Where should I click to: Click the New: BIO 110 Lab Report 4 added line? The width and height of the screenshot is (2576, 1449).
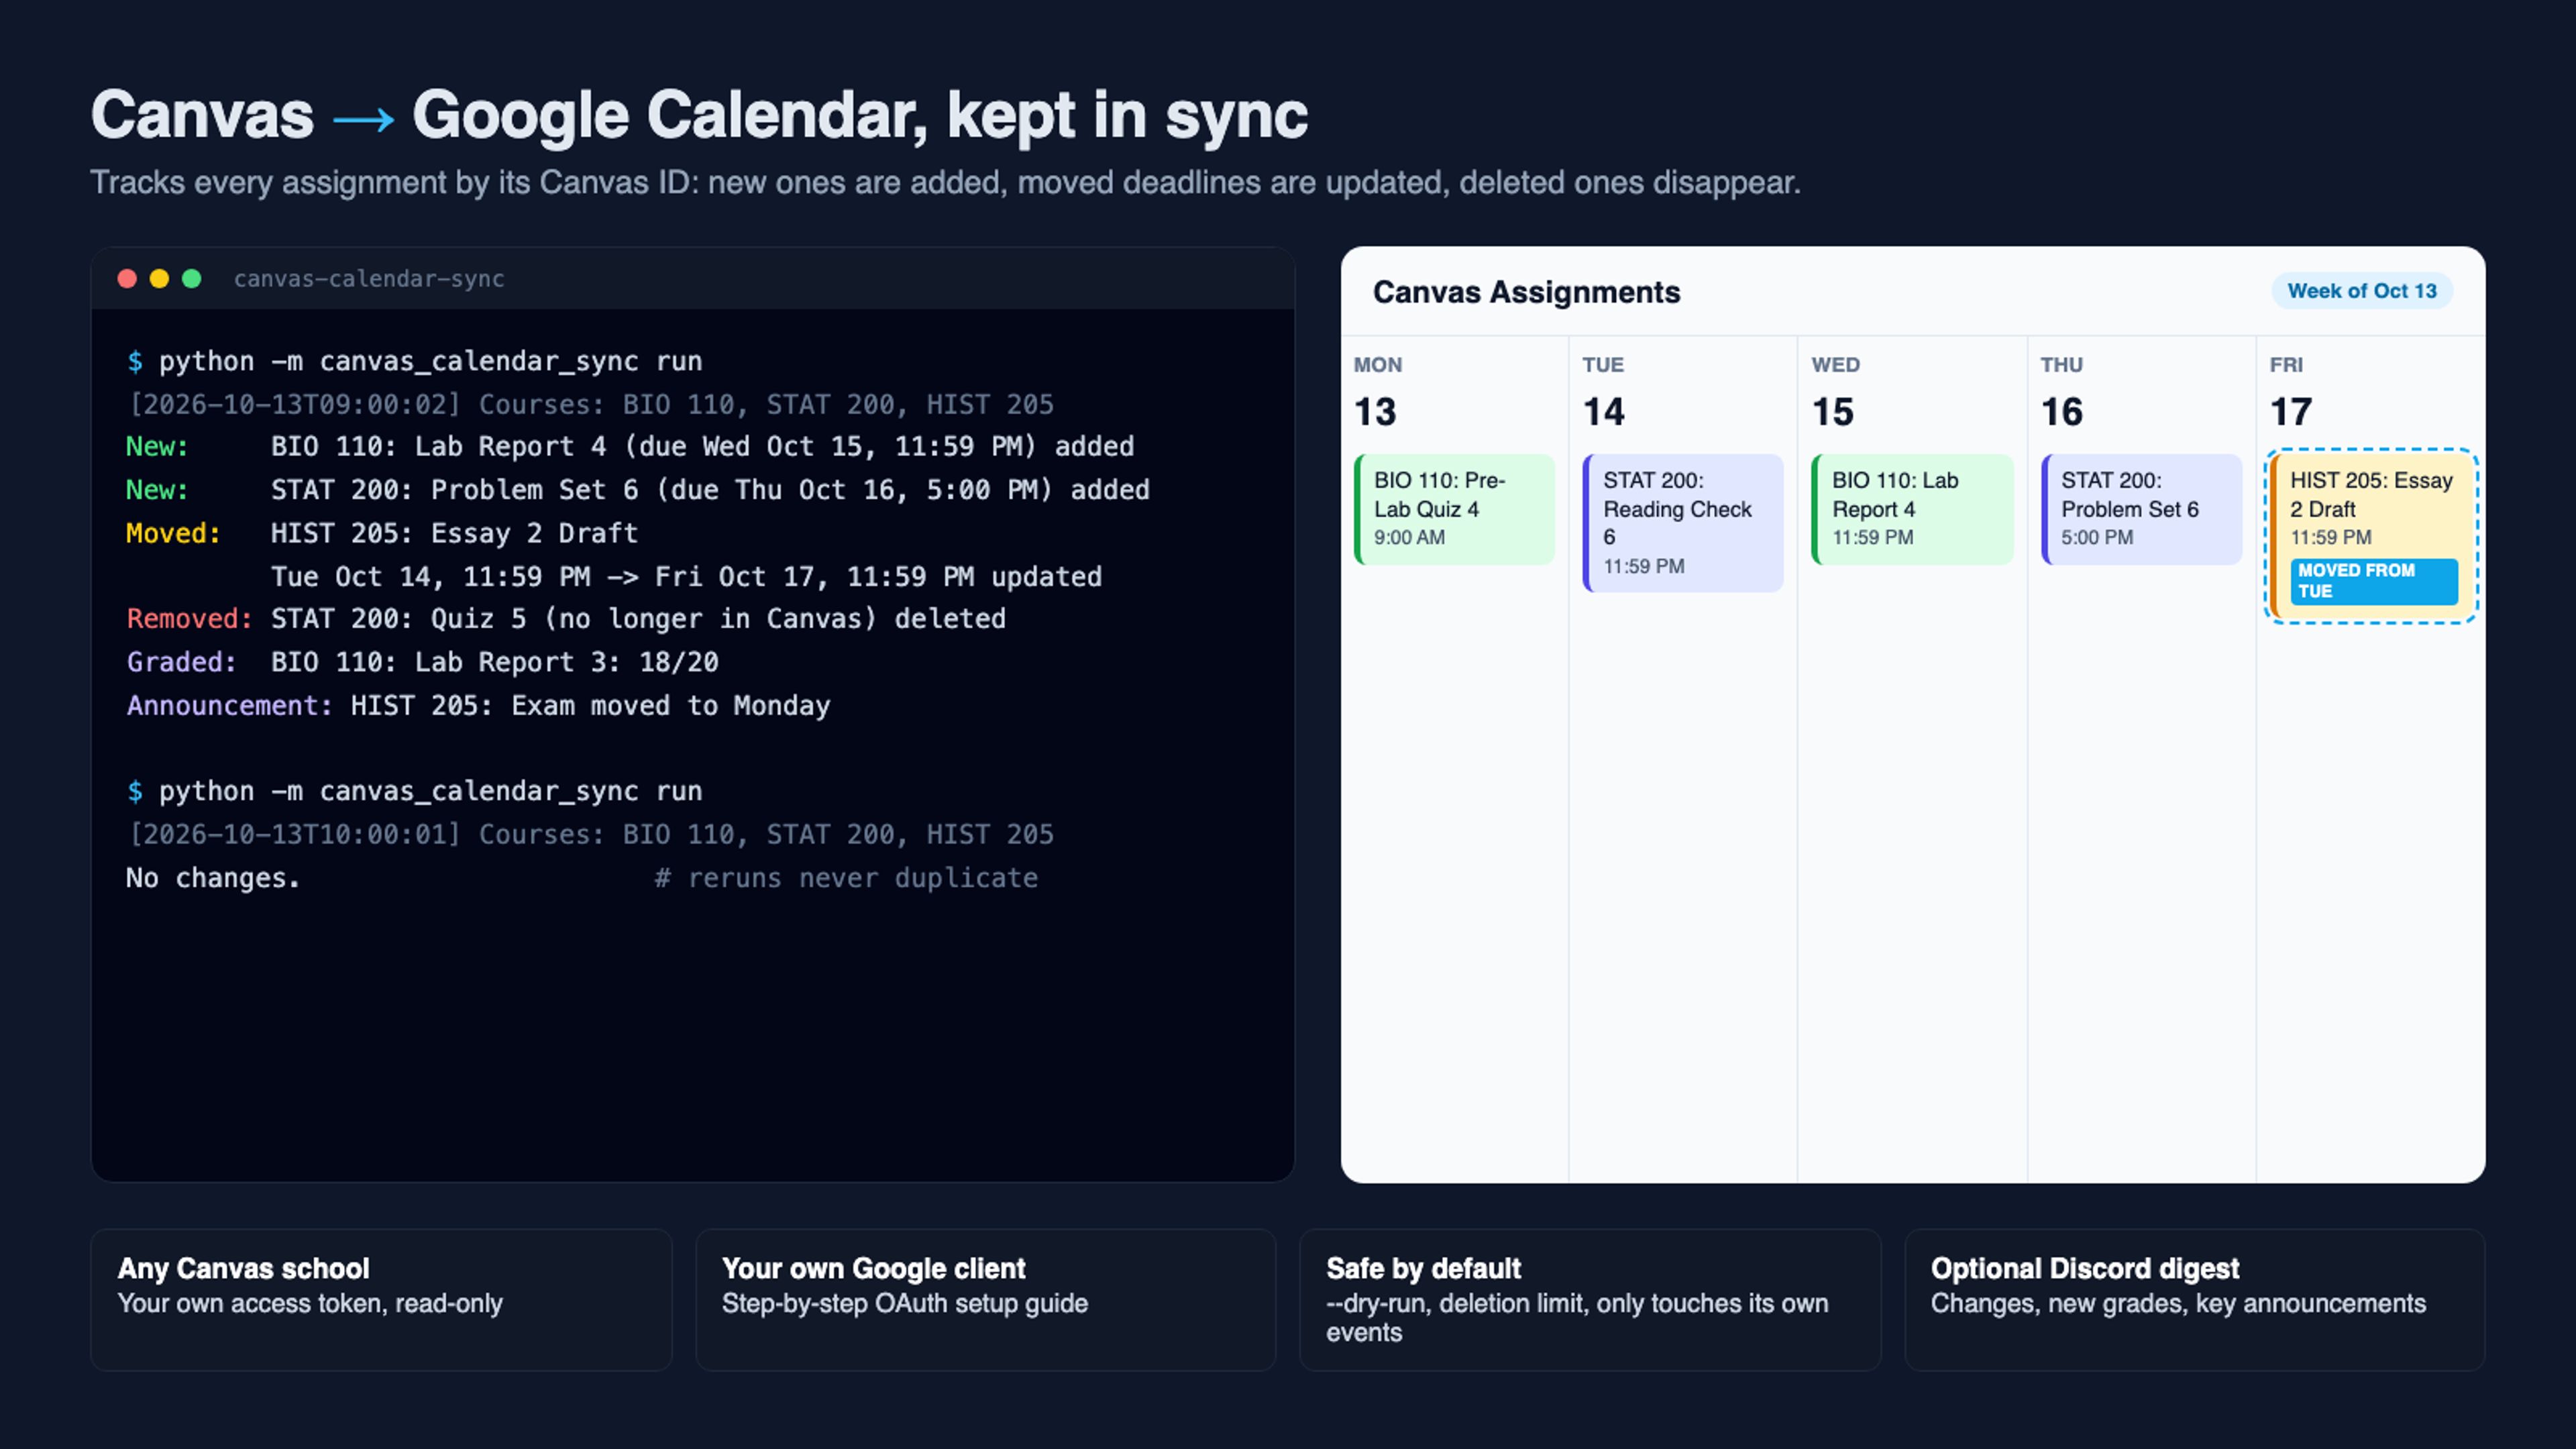630,446
